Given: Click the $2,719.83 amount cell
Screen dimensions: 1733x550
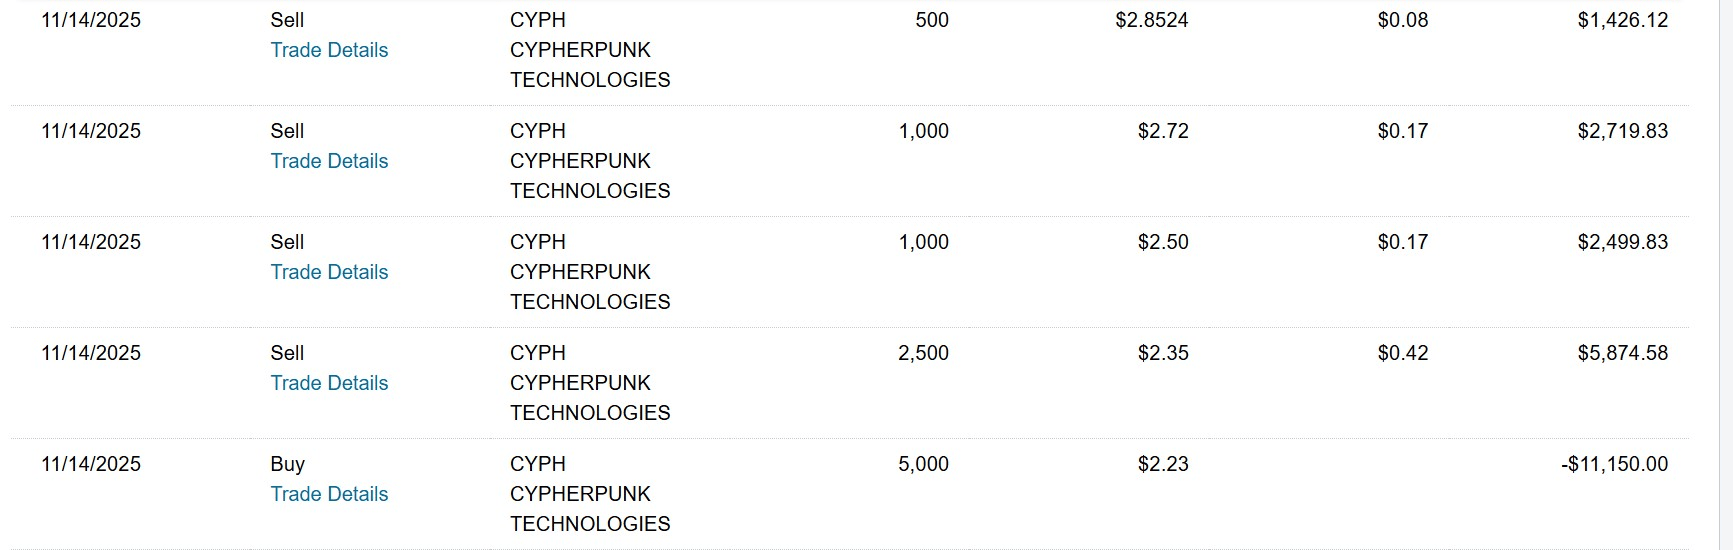Looking at the screenshot, I should click(x=1622, y=131).
